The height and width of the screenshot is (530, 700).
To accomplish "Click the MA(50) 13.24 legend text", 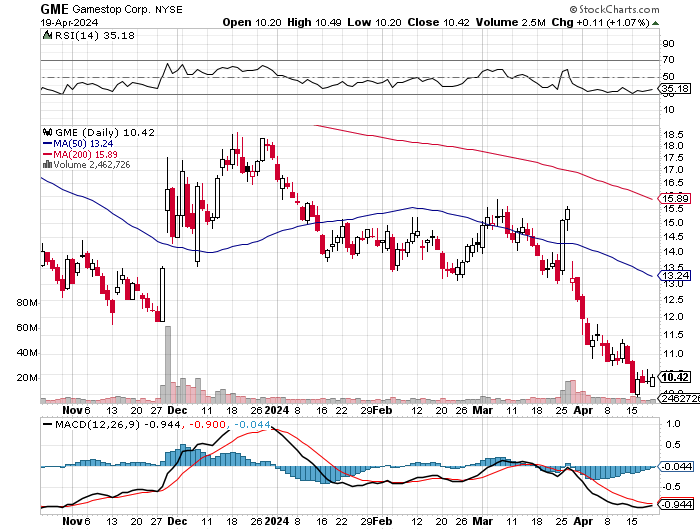I will pos(83,143).
